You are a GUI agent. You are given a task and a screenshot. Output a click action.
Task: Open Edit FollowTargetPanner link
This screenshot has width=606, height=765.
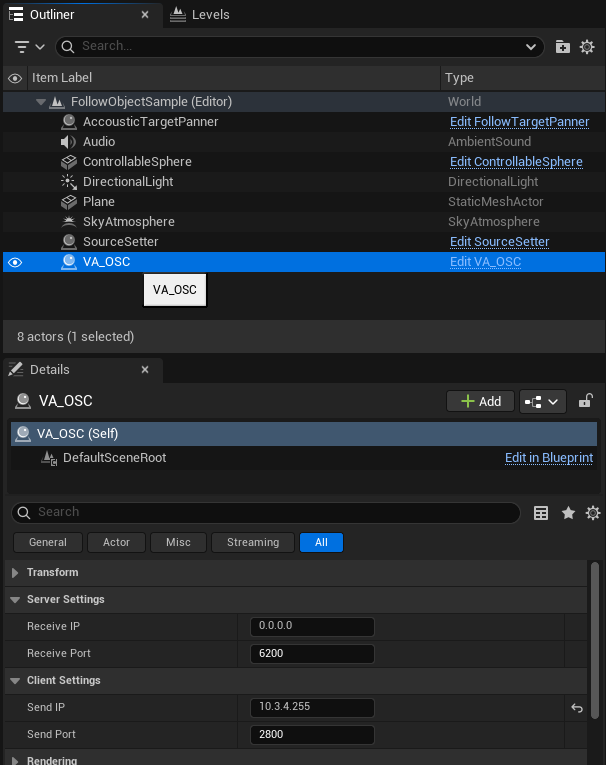[519, 122]
